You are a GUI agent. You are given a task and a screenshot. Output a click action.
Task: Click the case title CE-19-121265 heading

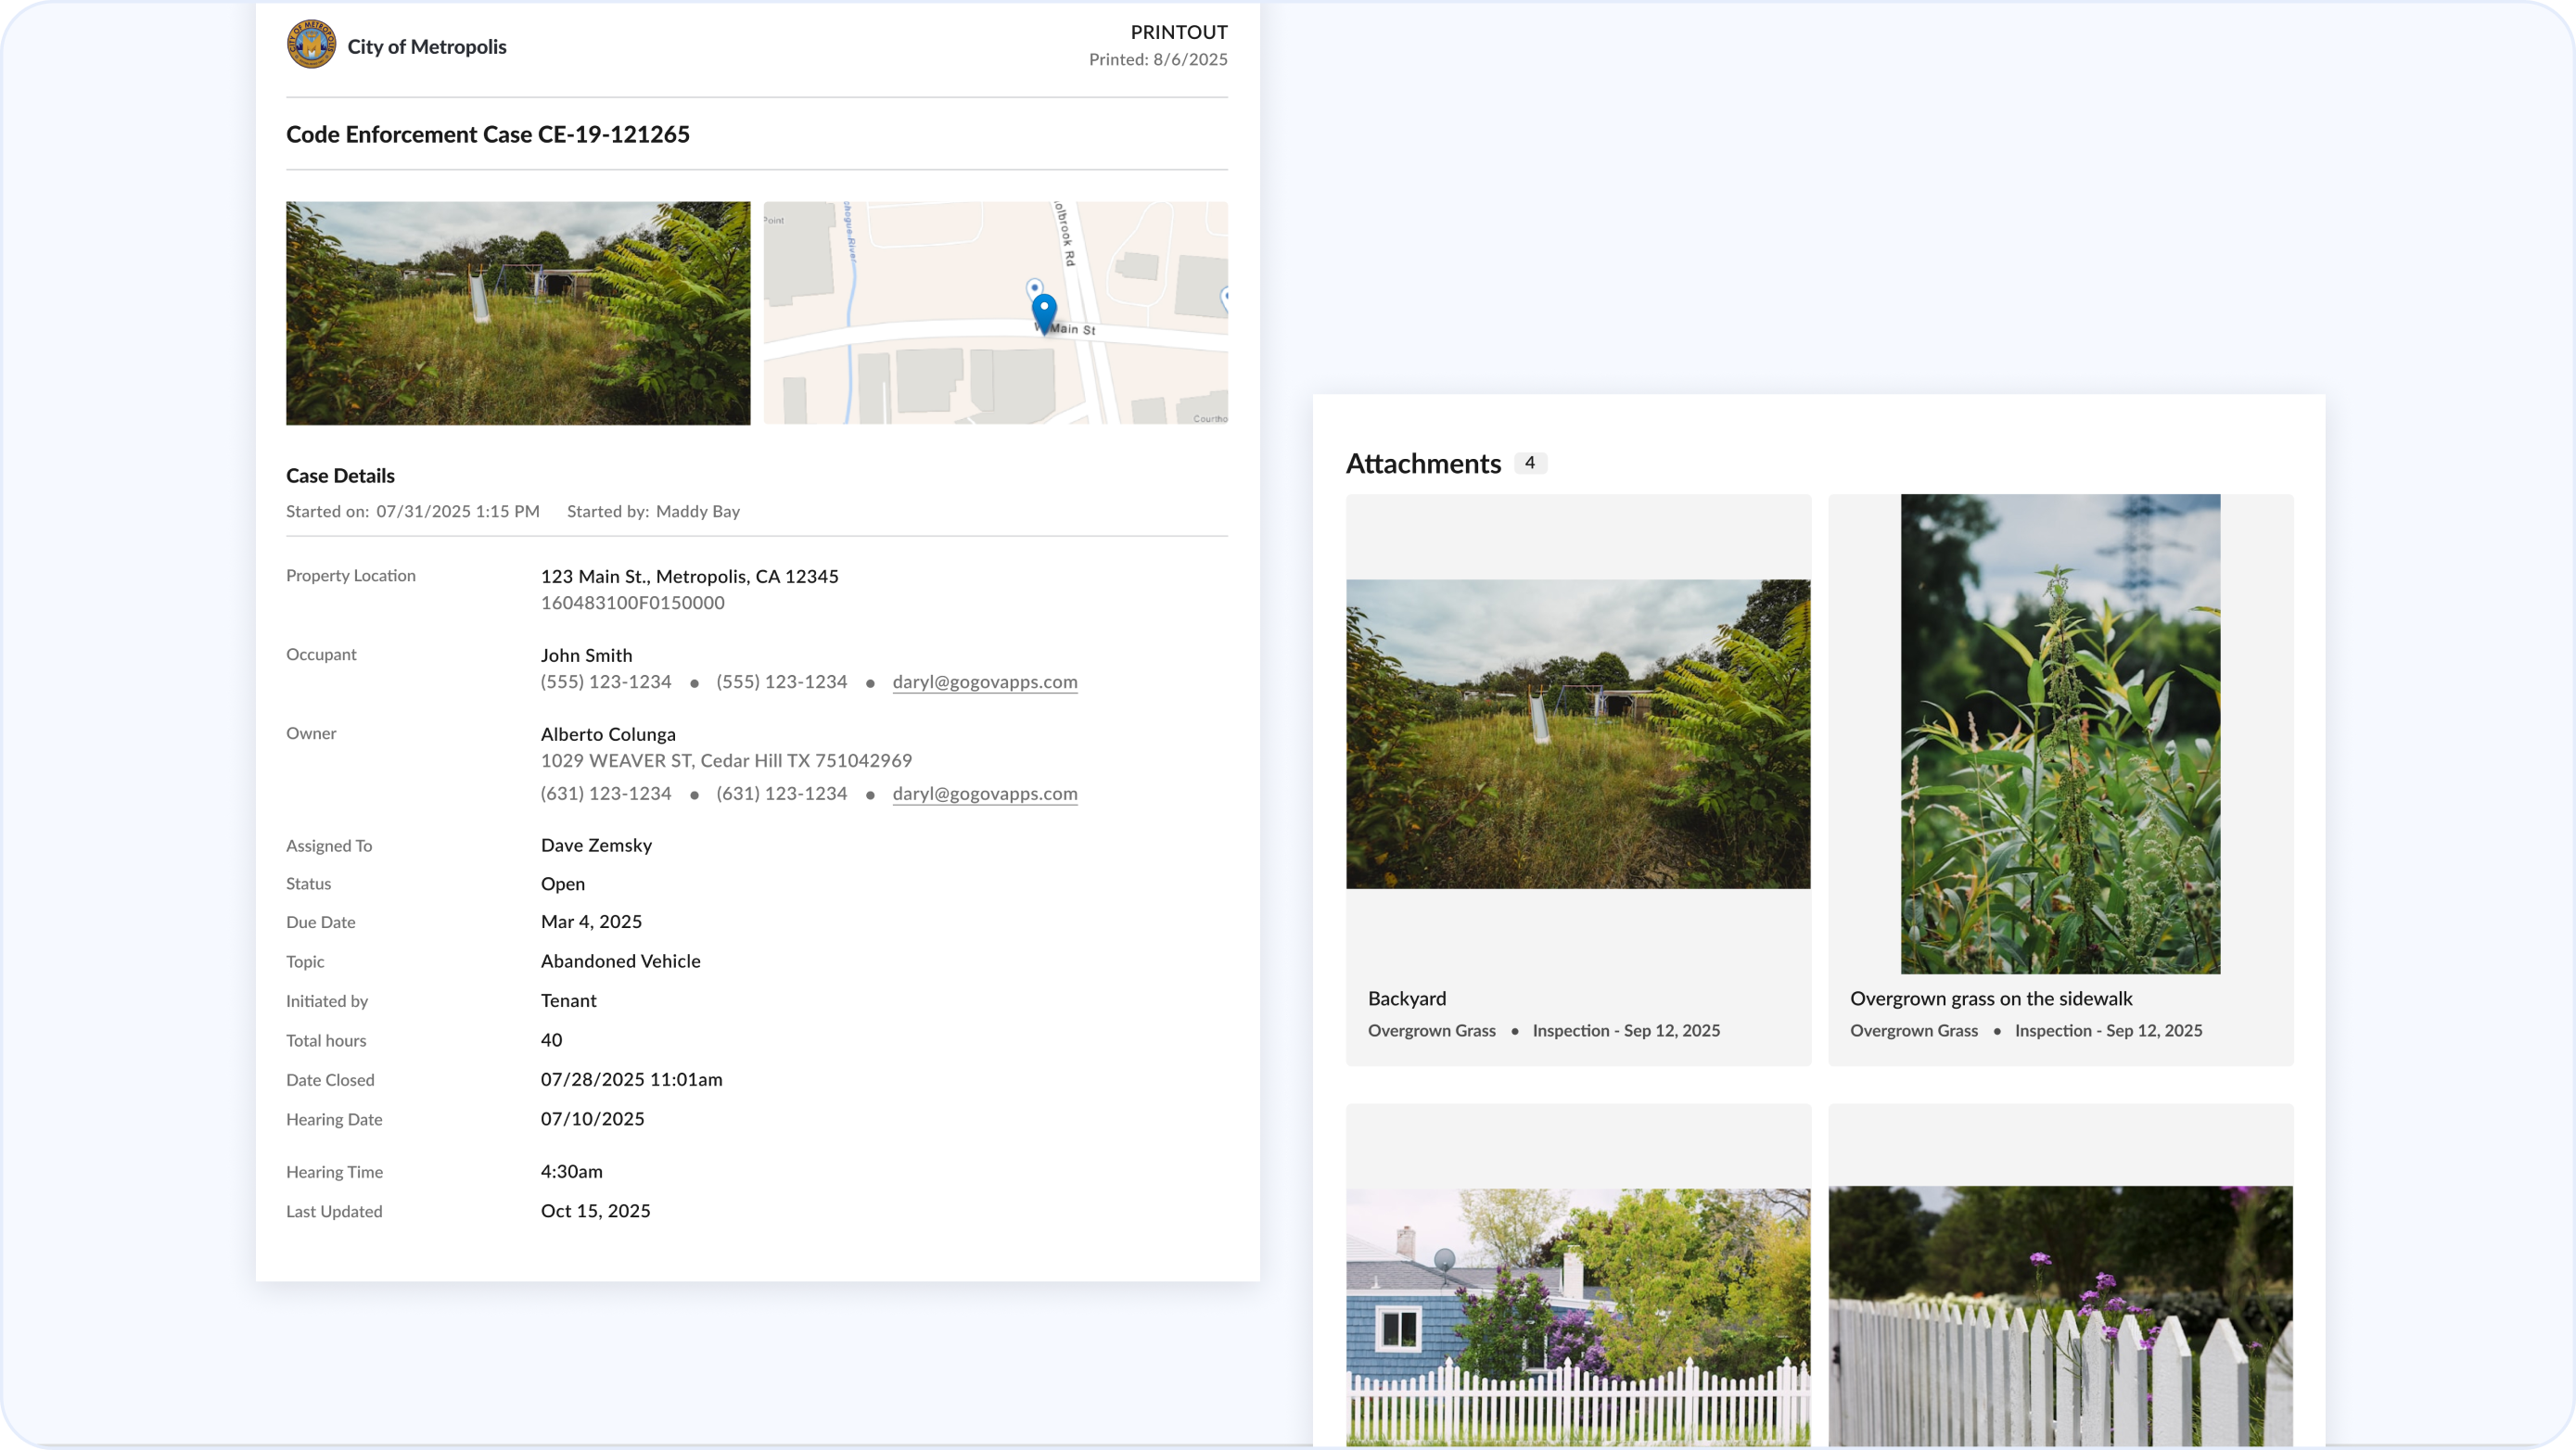click(x=488, y=134)
